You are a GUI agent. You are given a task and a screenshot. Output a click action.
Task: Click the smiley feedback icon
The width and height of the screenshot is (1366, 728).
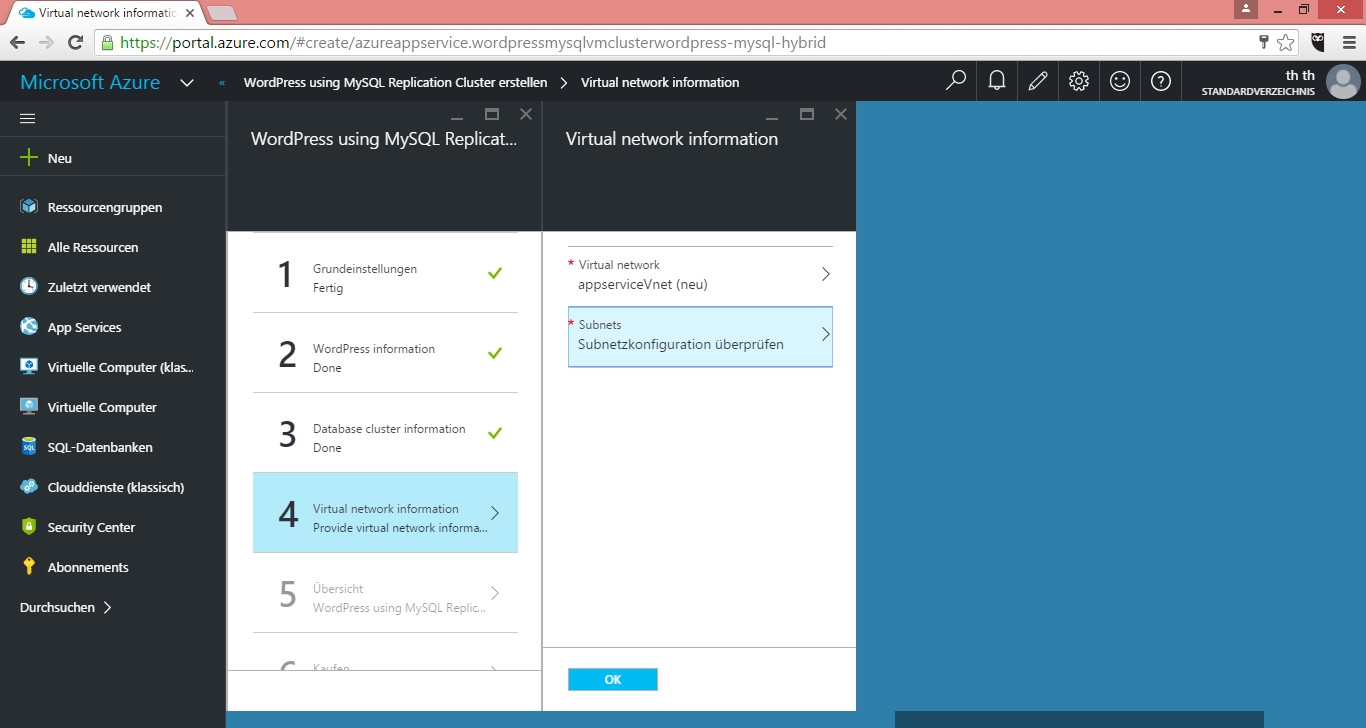(1120, 81)
